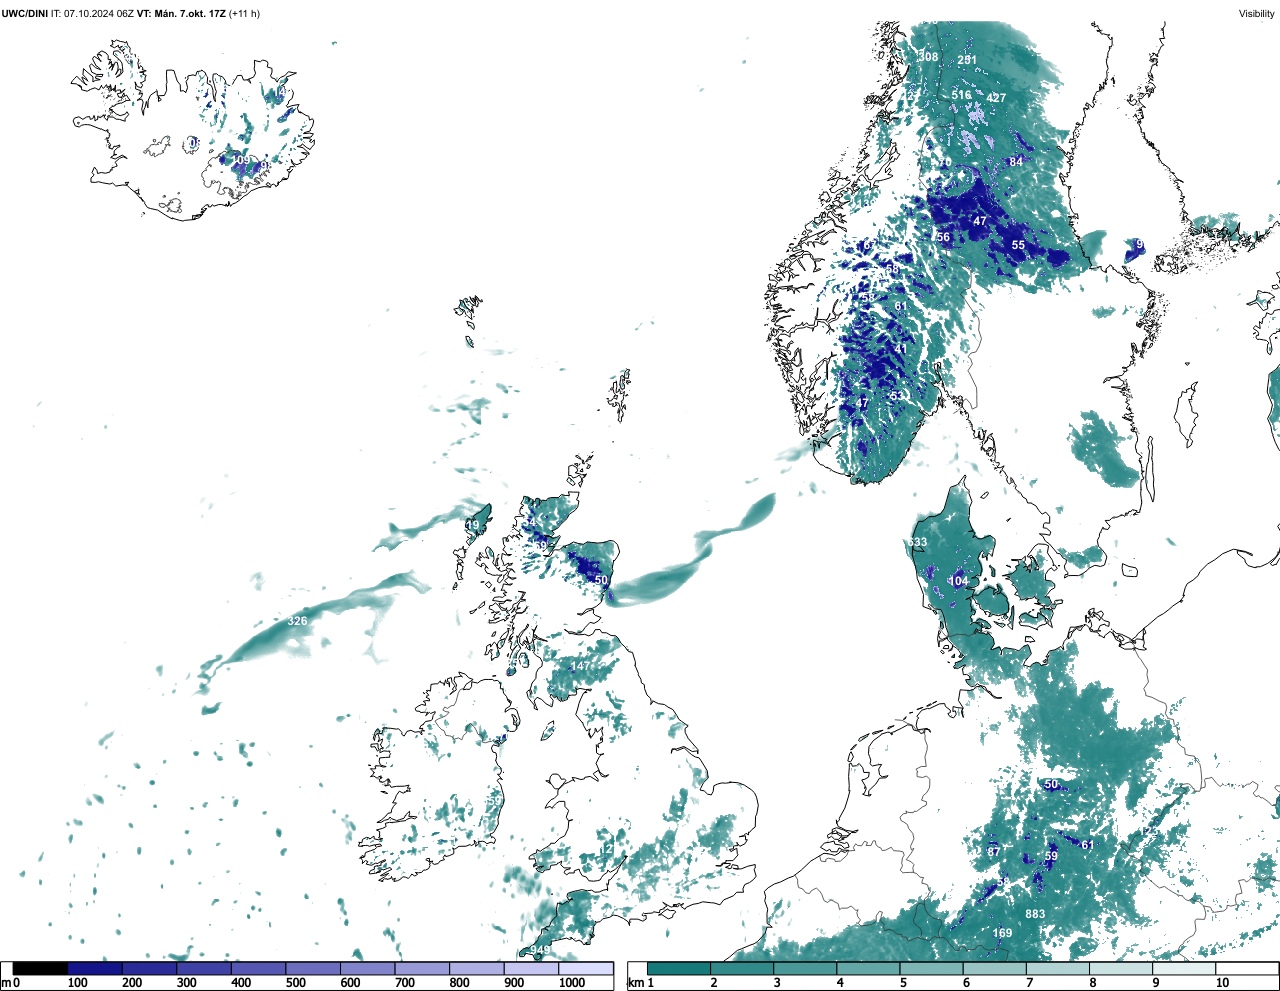1280x991 pixels.
Task: Click the '308' value in northern Scandinavia
Action: (x=929, y=57)
